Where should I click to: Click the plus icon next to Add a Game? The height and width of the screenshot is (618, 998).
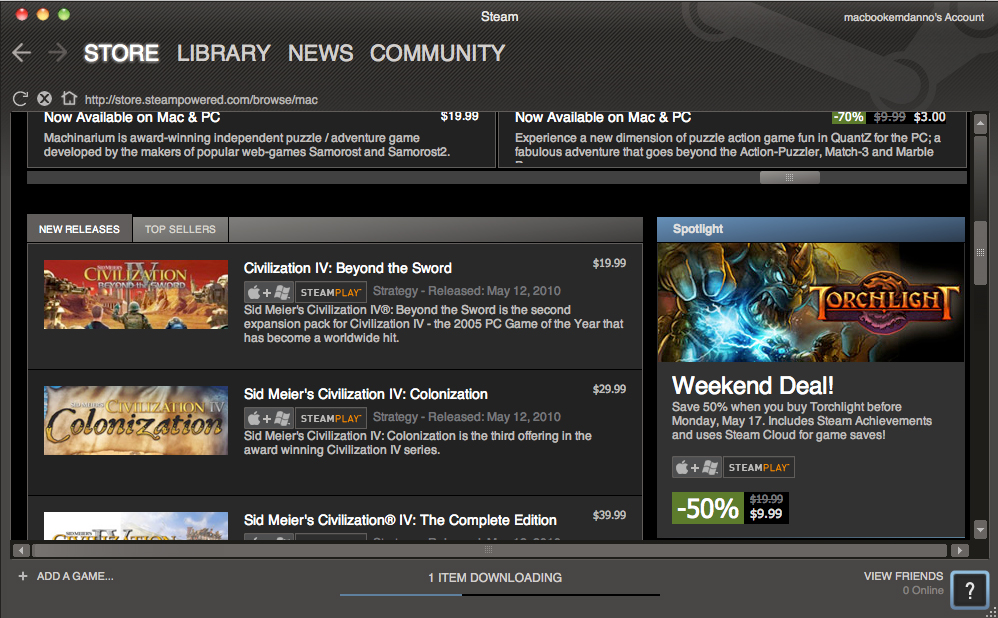click(23, 576)
